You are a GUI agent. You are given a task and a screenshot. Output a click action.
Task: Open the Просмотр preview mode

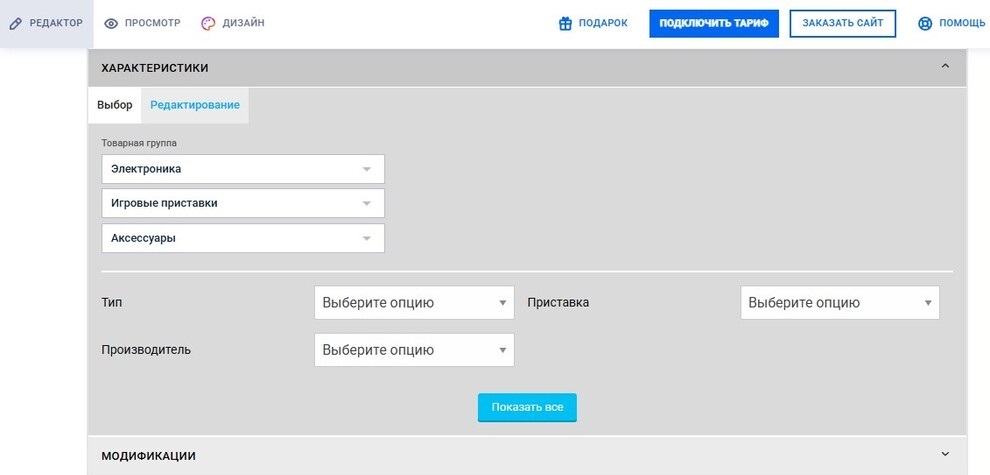(142, 23)
